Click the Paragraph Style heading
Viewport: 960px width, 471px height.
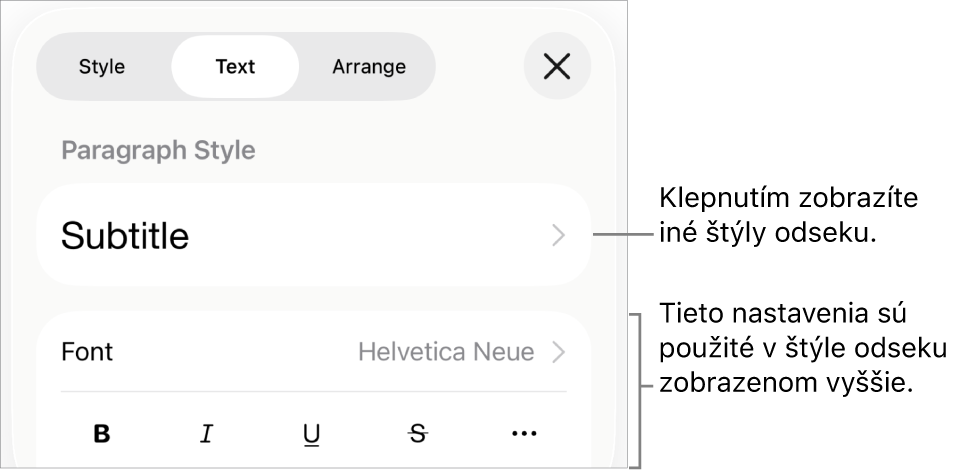pyautogui.click(x=158, y=151)
